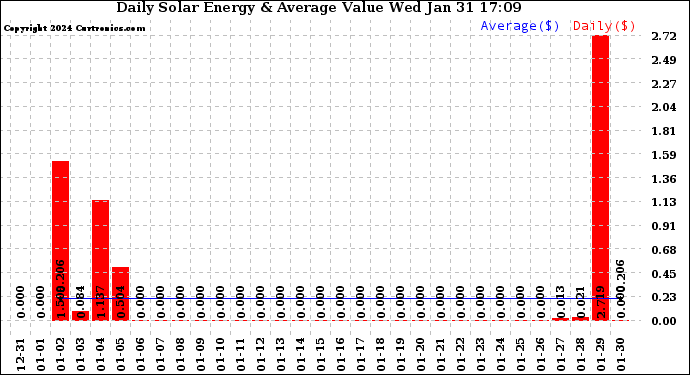The width and height of the screenshot is (690, 375).
Task: Click the 0.23 y-axis label
Action: pyautogui.click(x=664, y=297)
